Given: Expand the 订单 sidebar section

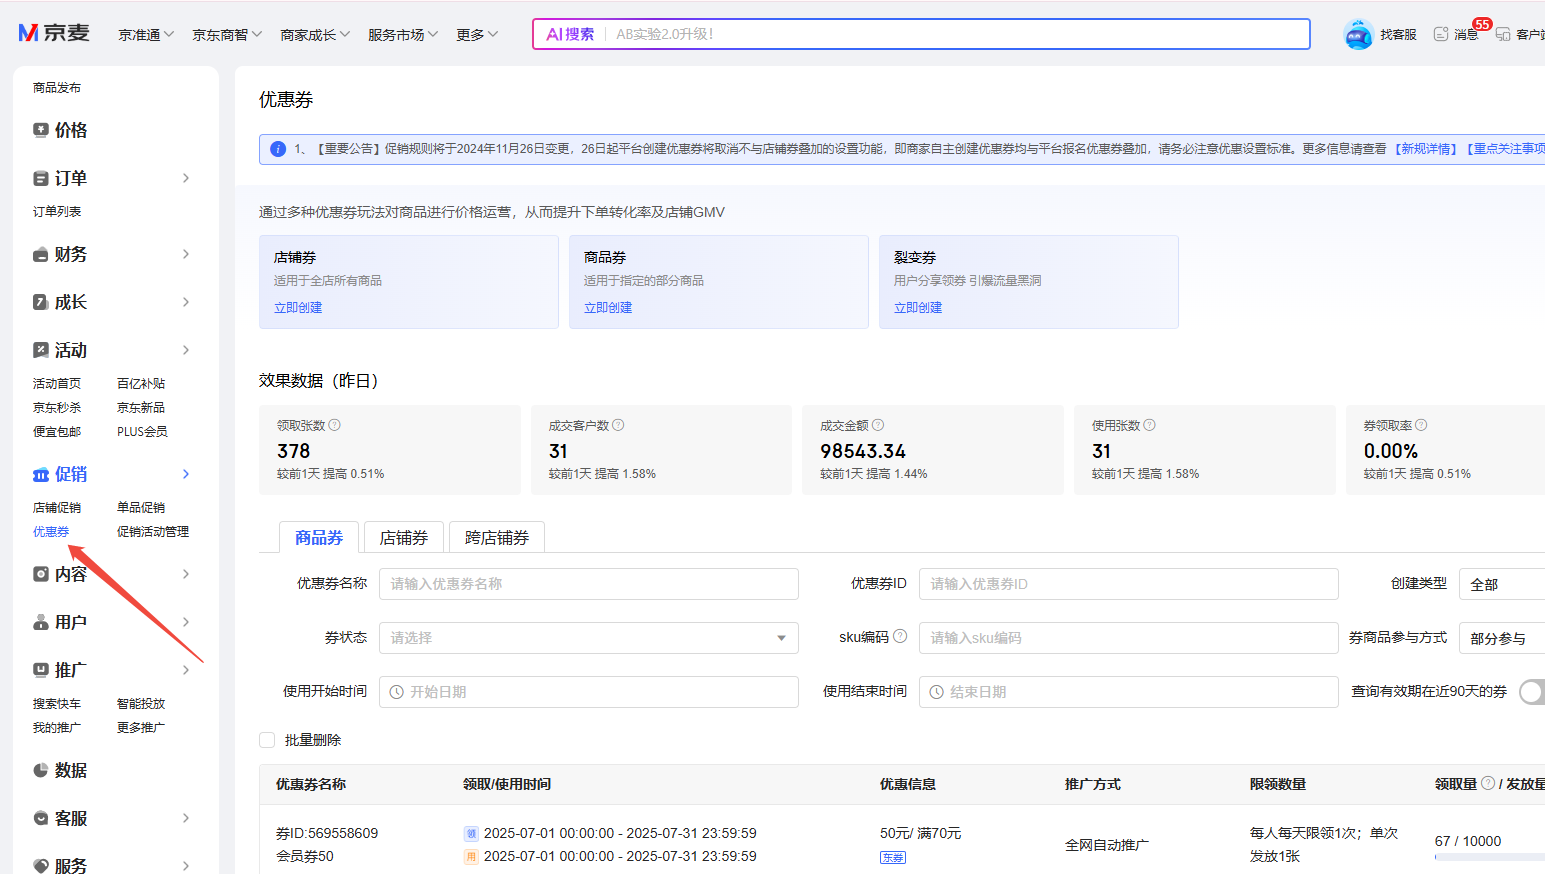Looking at the screenshot, I should (x=185, y=178).
